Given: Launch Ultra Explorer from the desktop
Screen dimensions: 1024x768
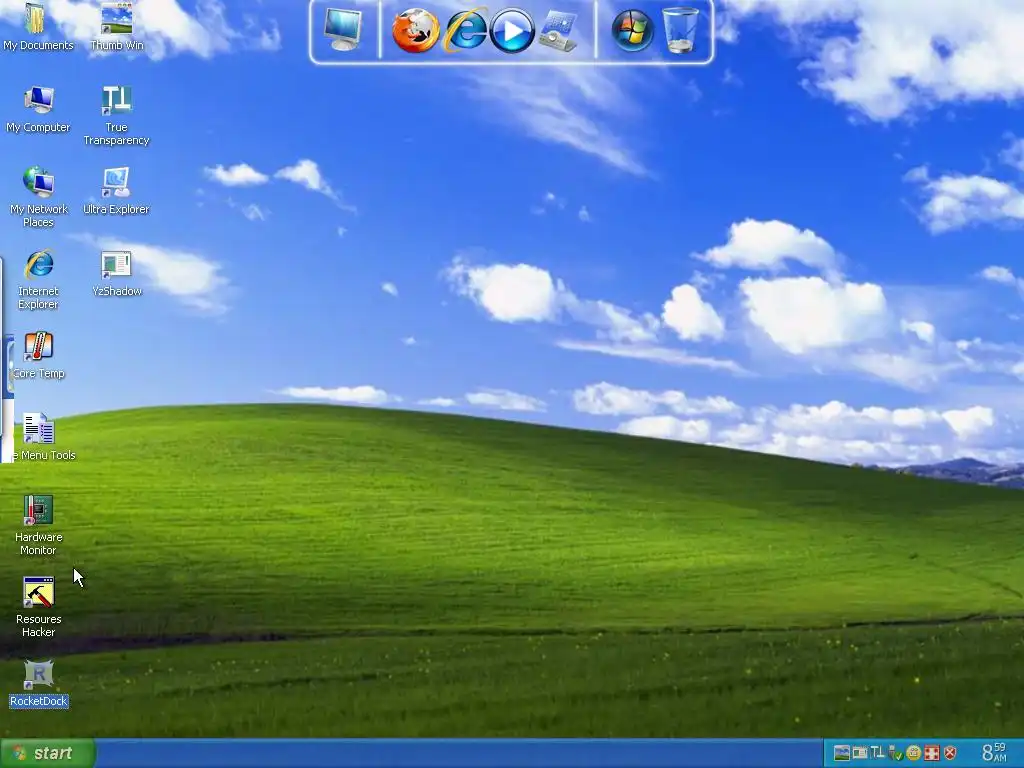Looking at the screenshot, I should point(116,190).
